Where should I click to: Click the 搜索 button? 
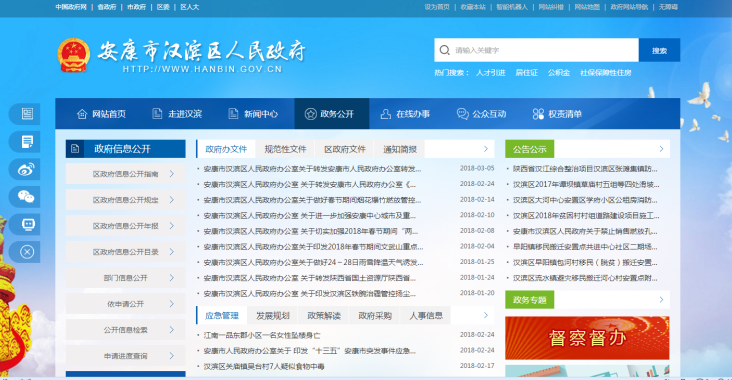pos(659,50)
